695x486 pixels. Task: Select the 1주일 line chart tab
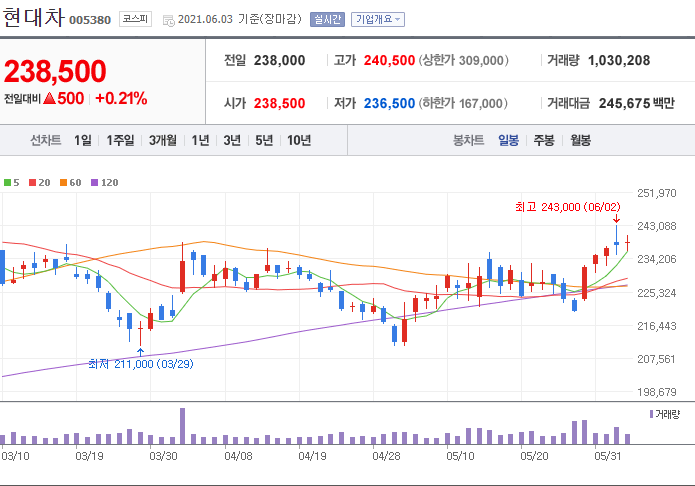click(x=120, y=140)
